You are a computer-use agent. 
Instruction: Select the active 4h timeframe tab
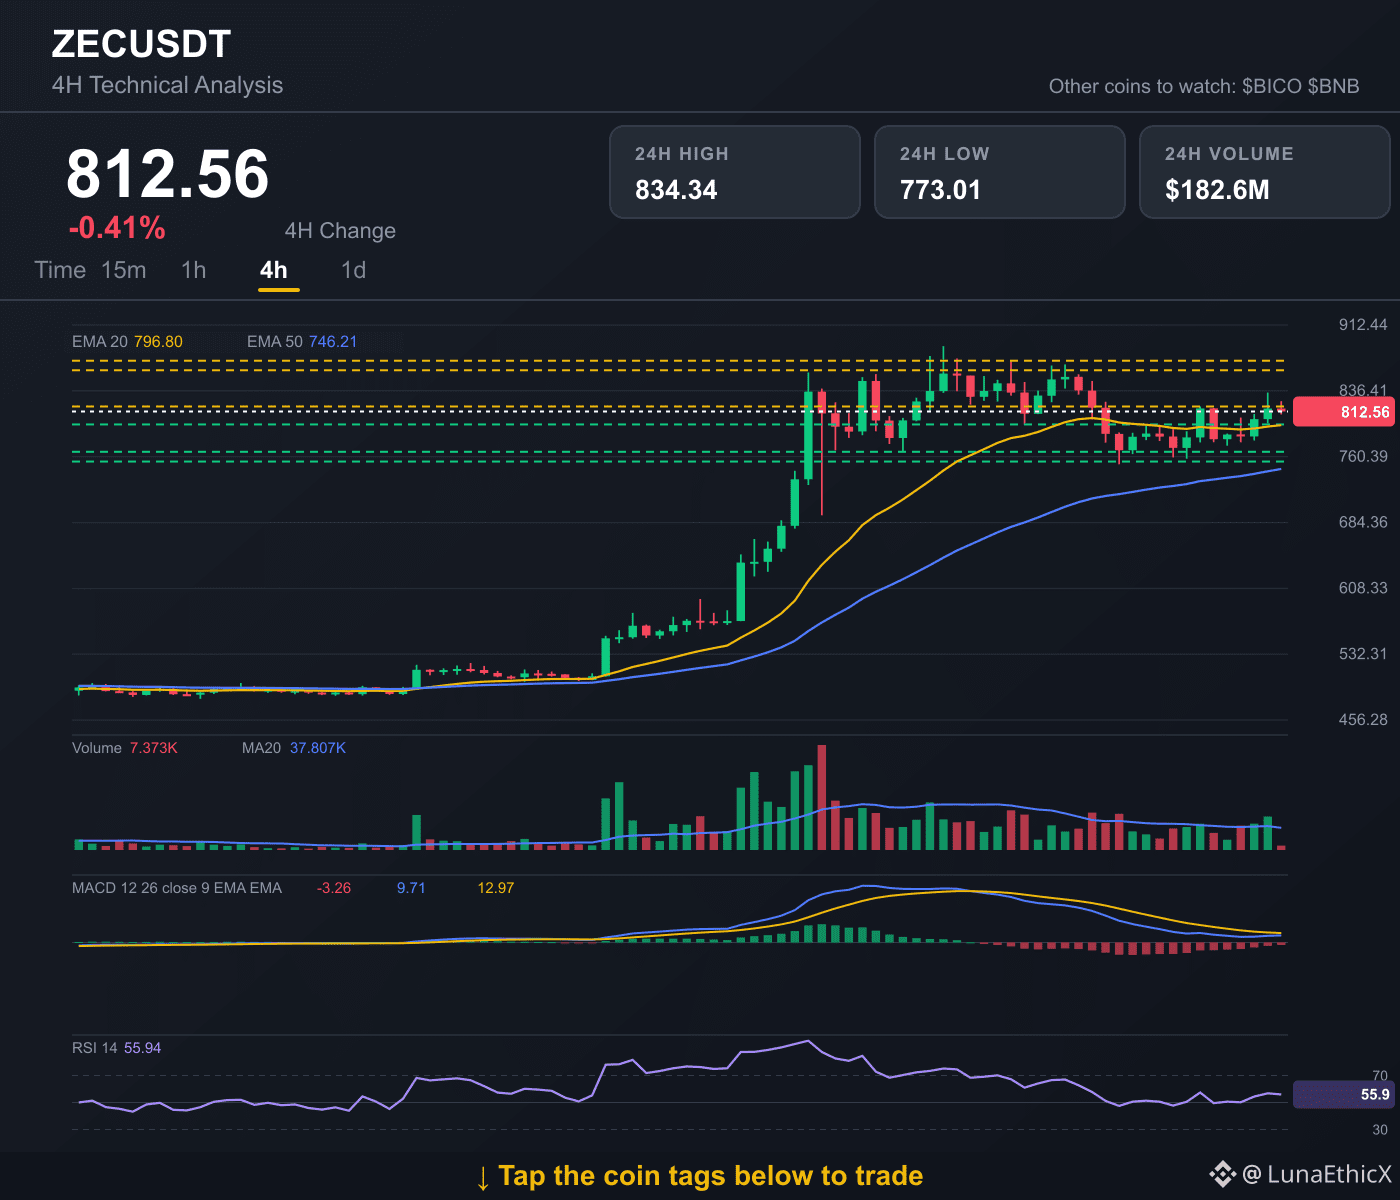click(x=274, y=270)
